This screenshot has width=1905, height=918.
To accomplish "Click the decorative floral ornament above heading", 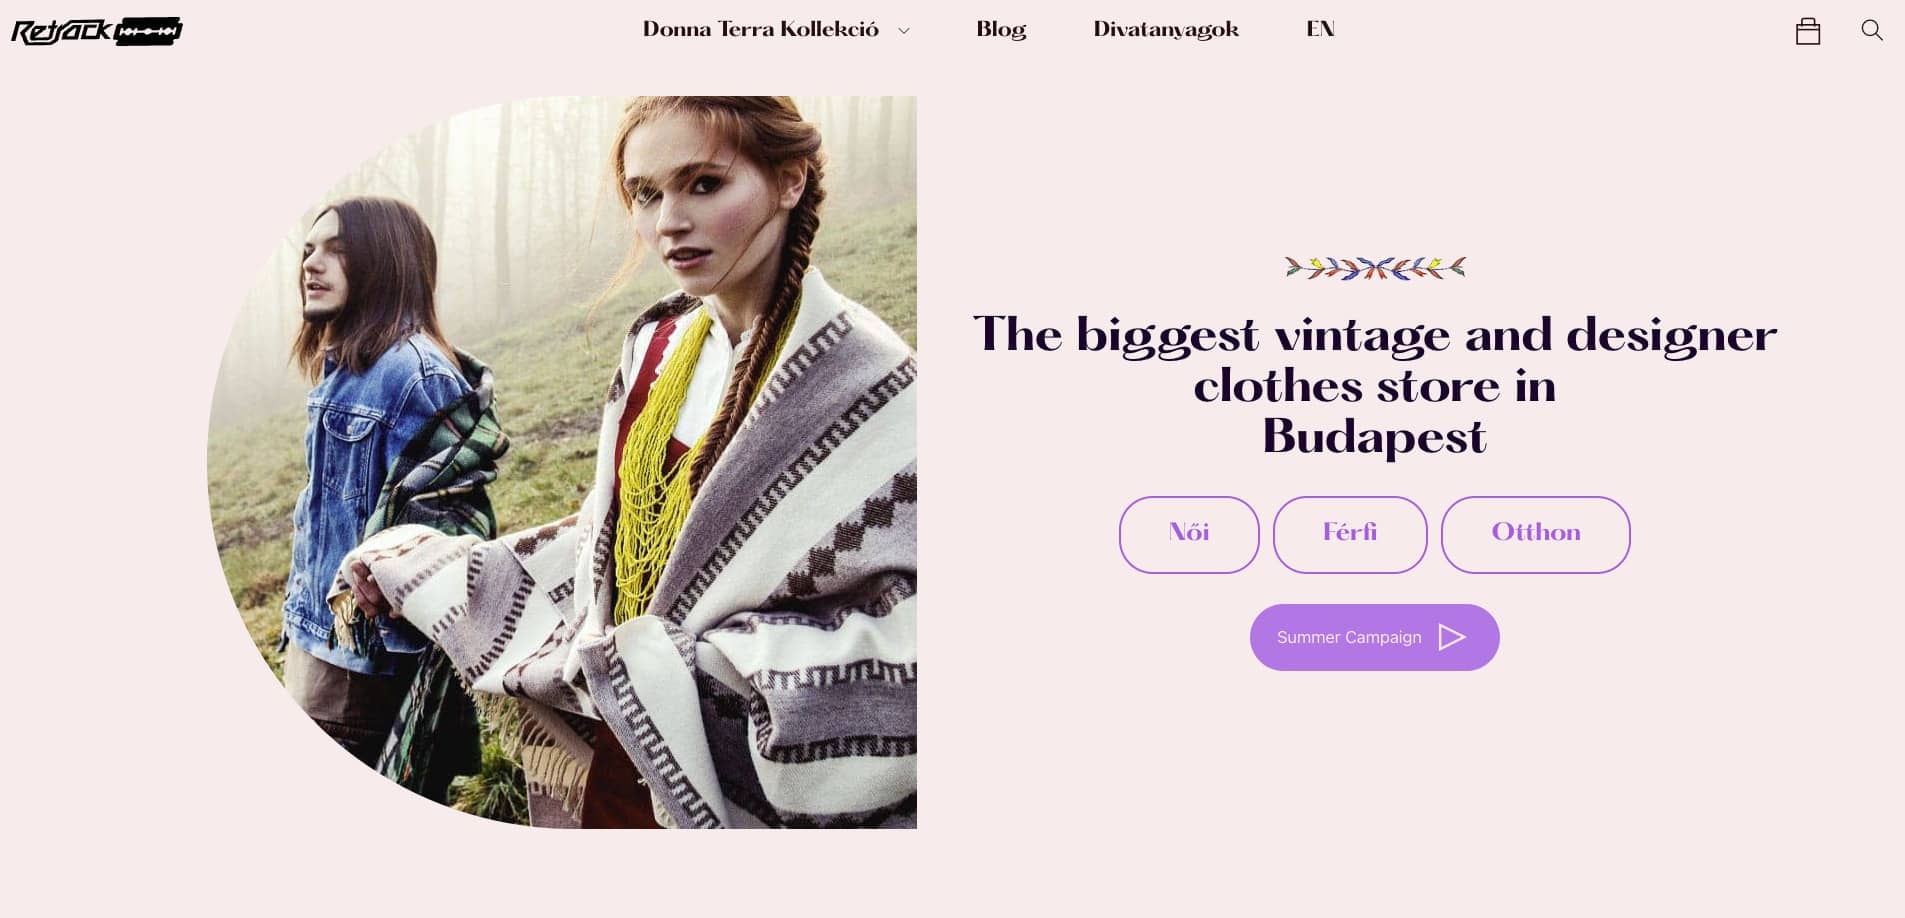I will point(1375,268).
